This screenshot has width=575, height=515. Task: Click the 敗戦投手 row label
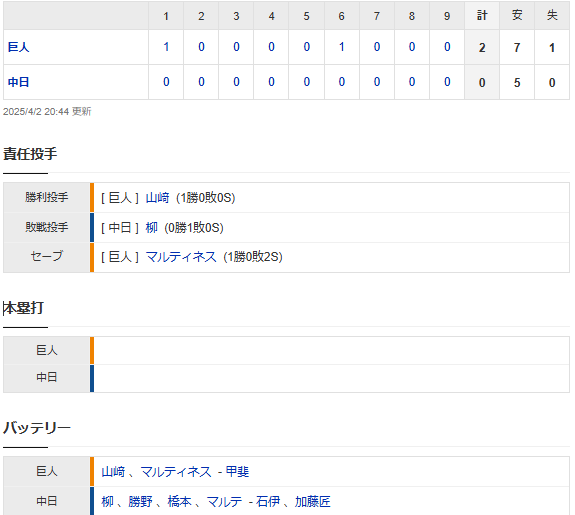point(47,227)
